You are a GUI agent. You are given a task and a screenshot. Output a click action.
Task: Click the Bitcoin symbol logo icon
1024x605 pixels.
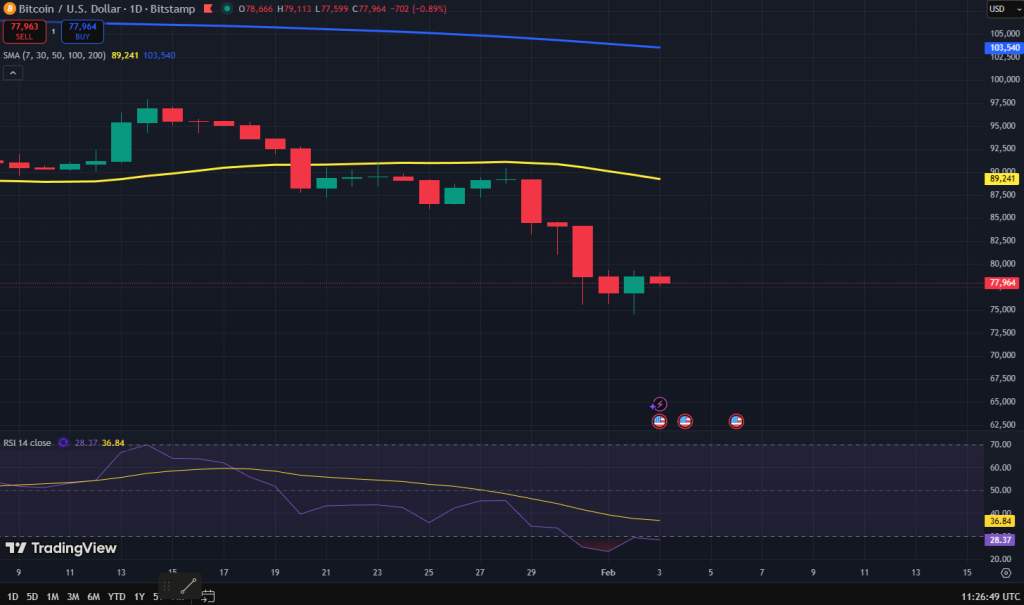(9, 9)
